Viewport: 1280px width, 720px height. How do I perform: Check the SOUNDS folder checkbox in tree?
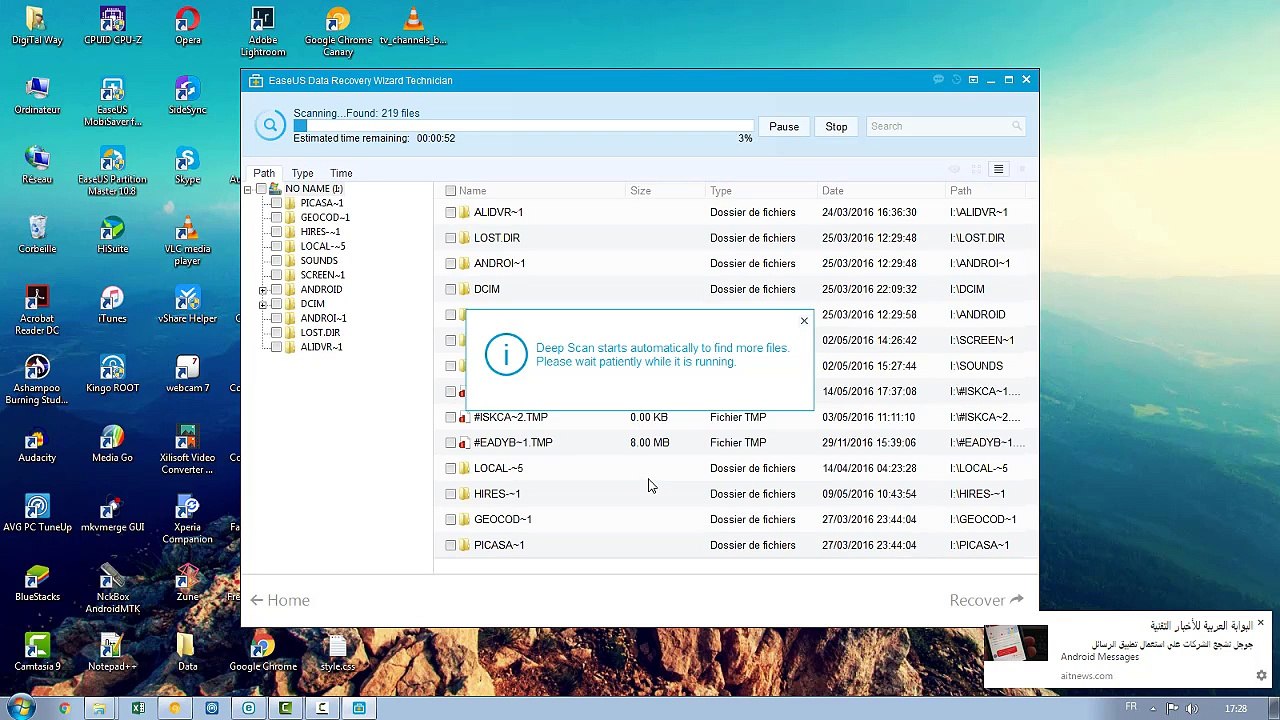(277, 261)
